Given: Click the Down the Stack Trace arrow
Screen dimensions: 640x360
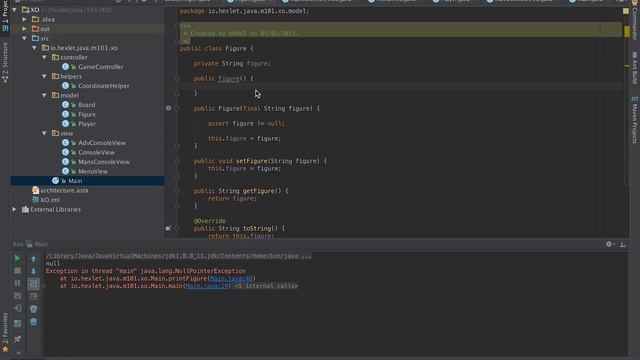Looking at the screenshot, I should (x=33, y=271).
